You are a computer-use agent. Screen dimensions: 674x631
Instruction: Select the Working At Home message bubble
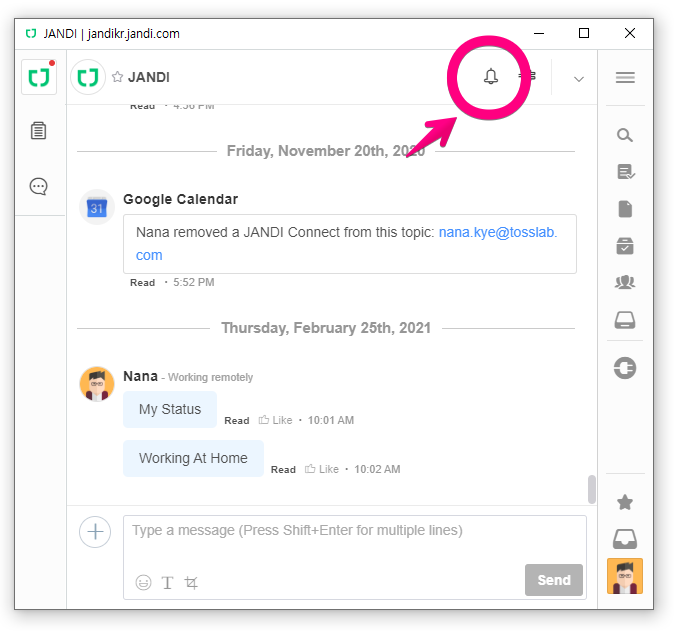pos(193,458)
